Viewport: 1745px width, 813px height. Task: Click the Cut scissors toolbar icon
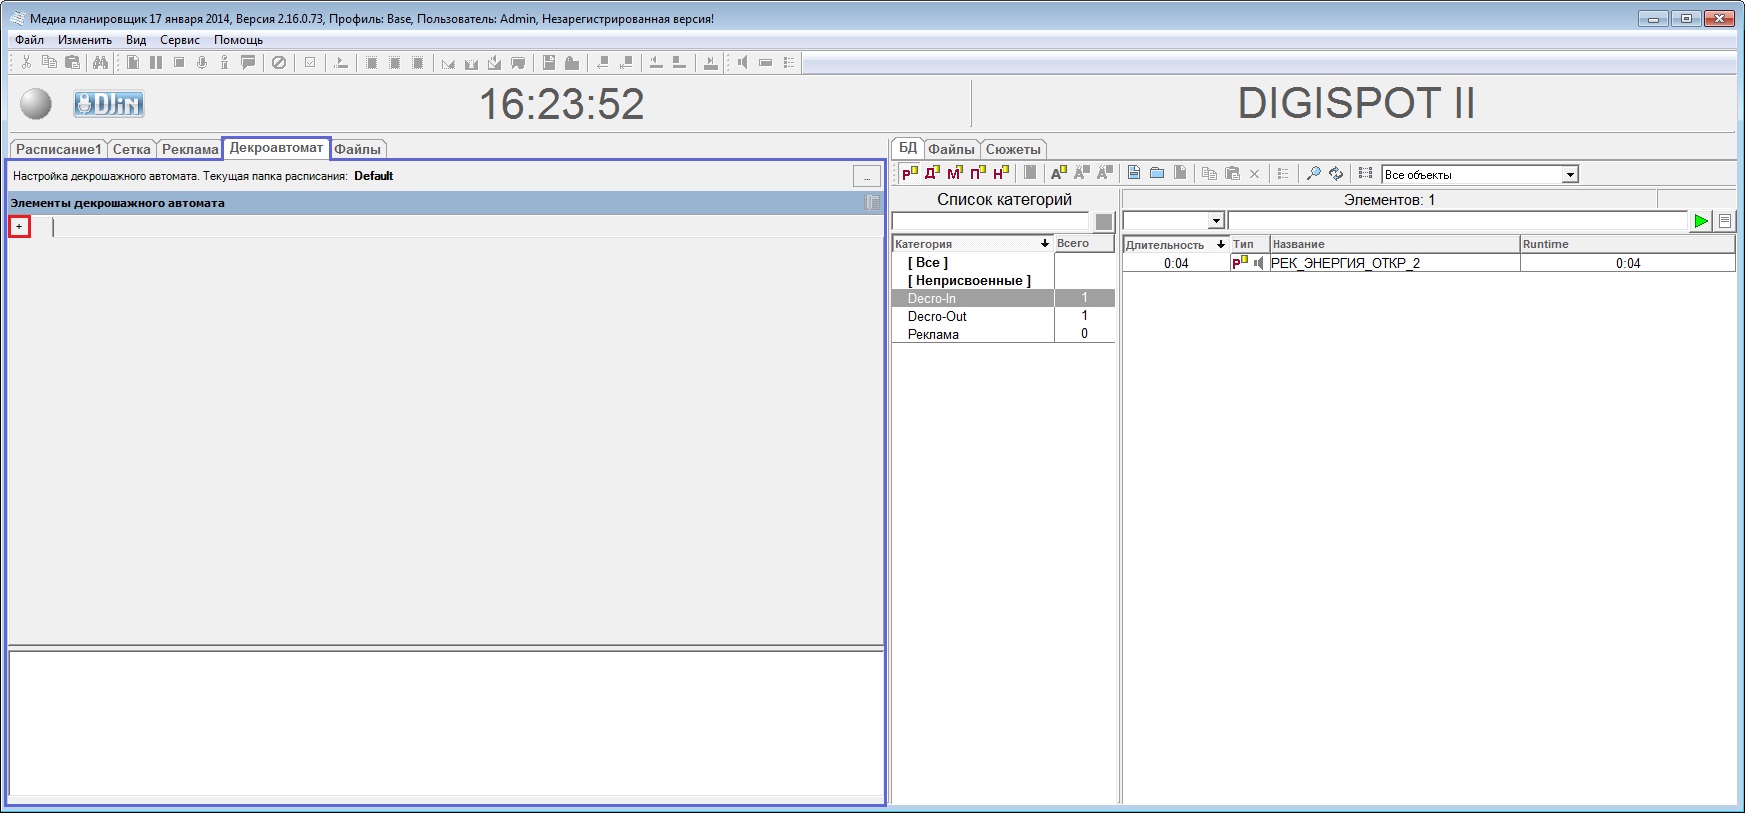tap(26, 62)
